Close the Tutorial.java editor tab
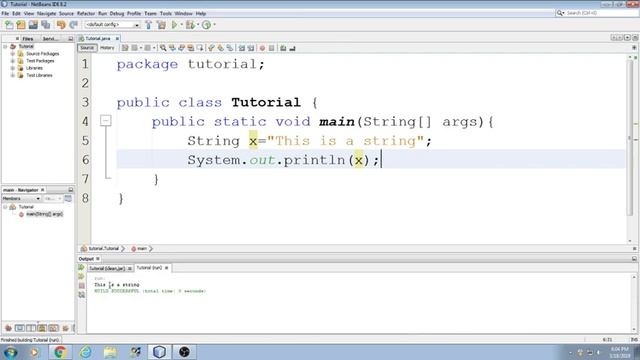640x360 pixels. coord(117,38)
